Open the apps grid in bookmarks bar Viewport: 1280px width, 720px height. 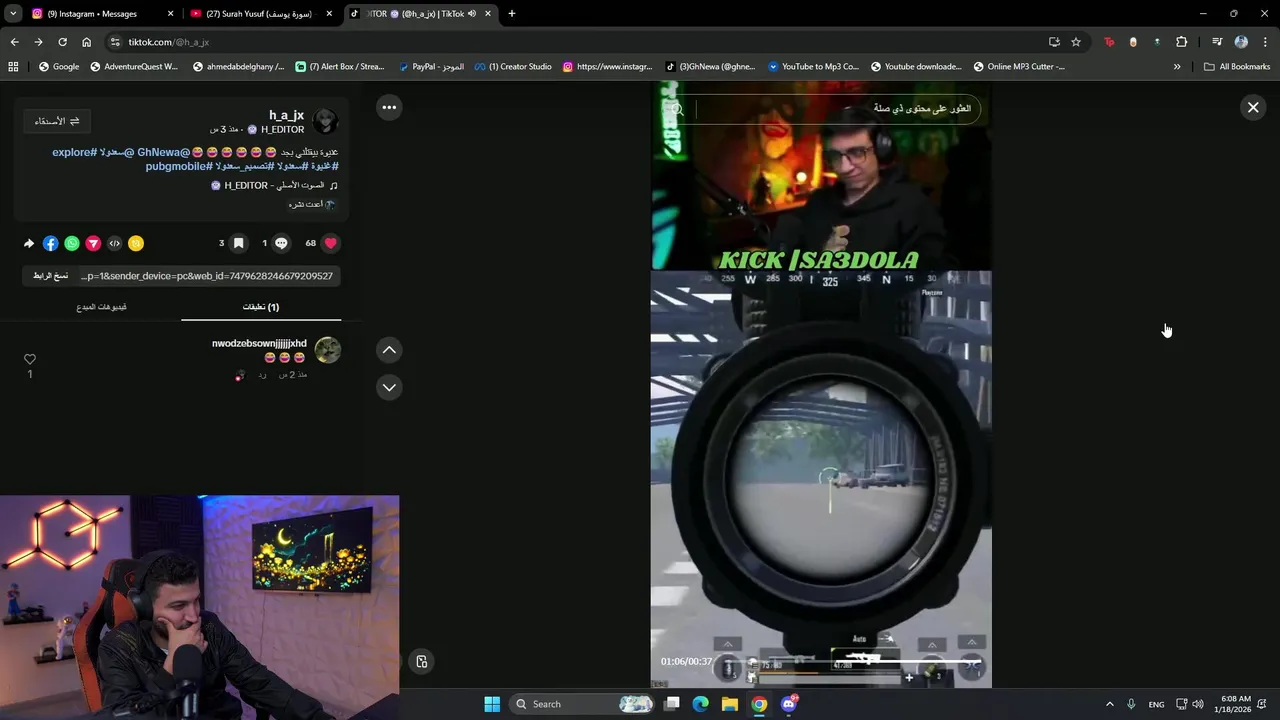pyautogui.click(x=13, y=67)
